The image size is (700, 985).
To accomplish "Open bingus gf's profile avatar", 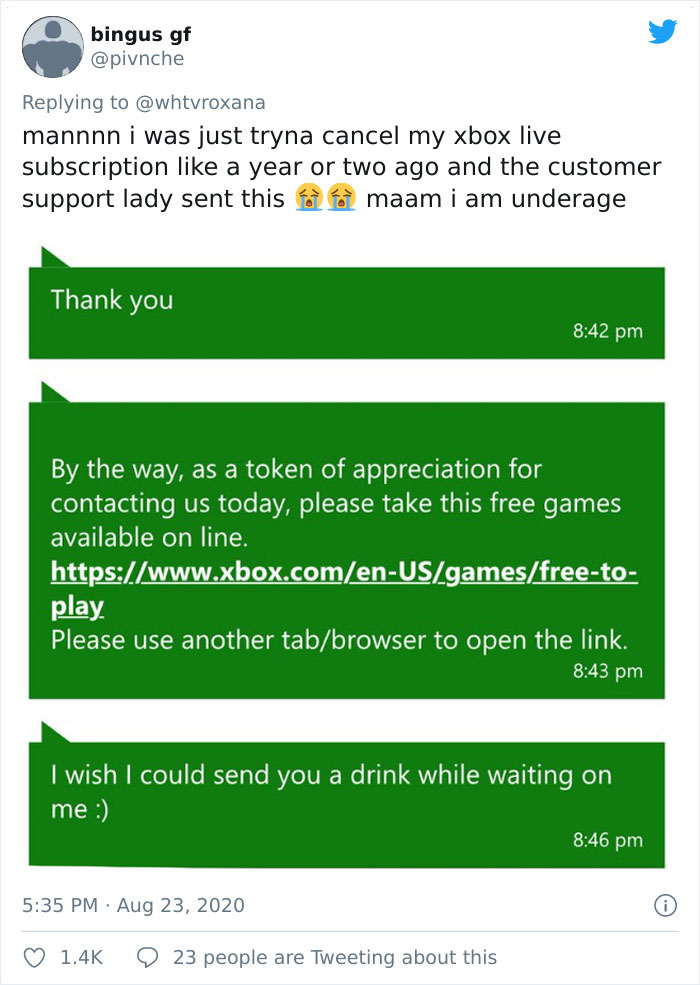I will (55, 44).
